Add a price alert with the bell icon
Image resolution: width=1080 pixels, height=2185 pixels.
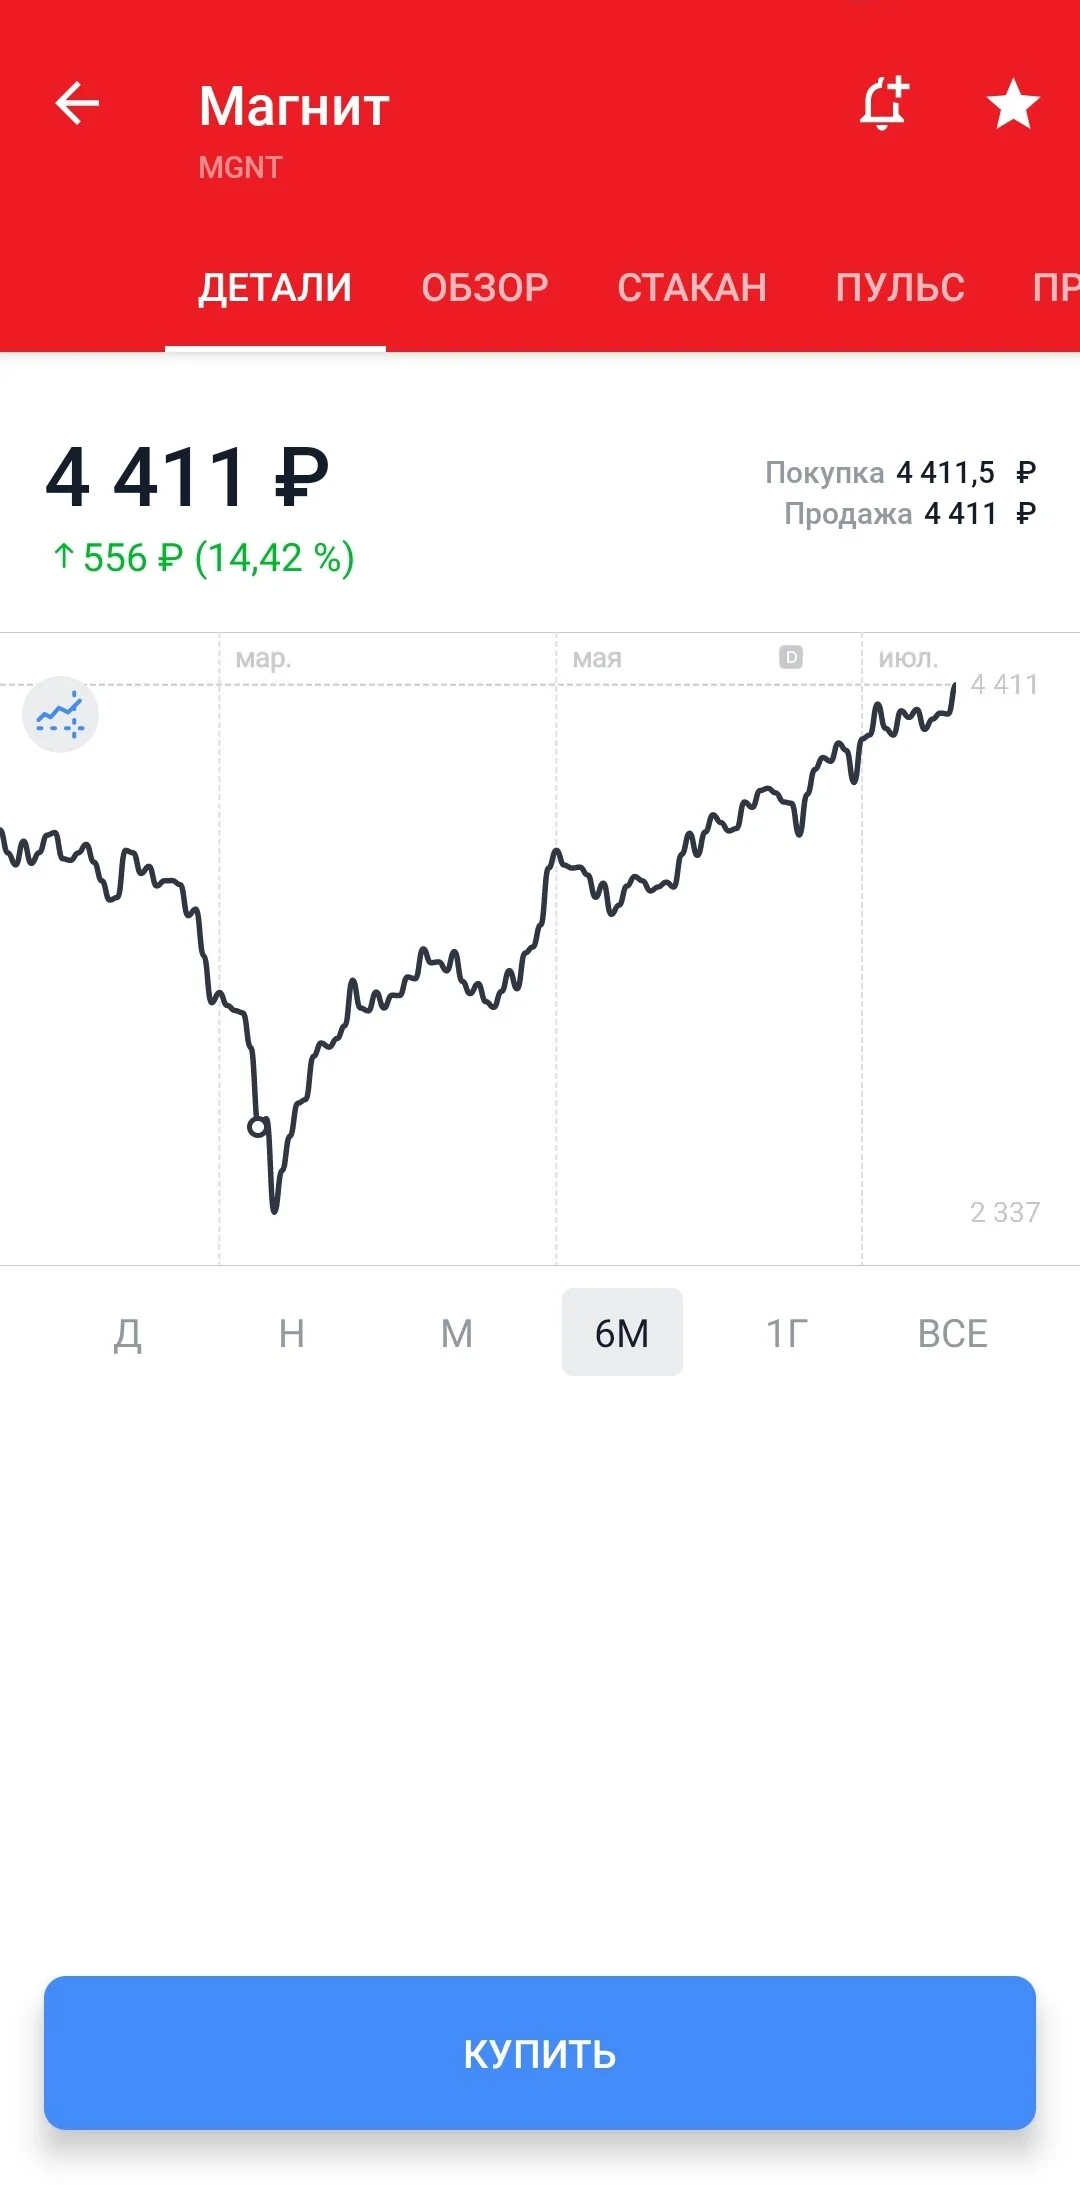point(885,102)
